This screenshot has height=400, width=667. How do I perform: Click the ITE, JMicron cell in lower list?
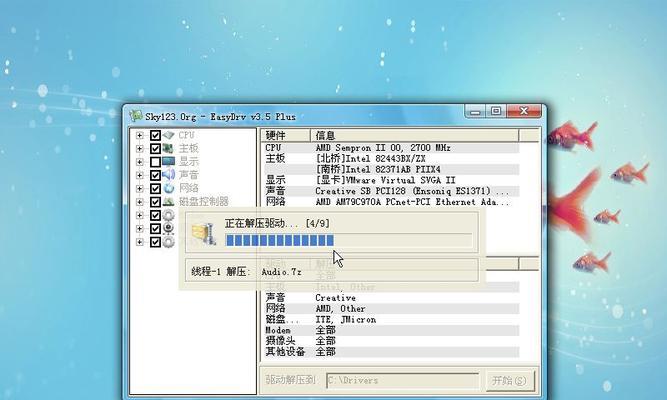pos(346,320)
